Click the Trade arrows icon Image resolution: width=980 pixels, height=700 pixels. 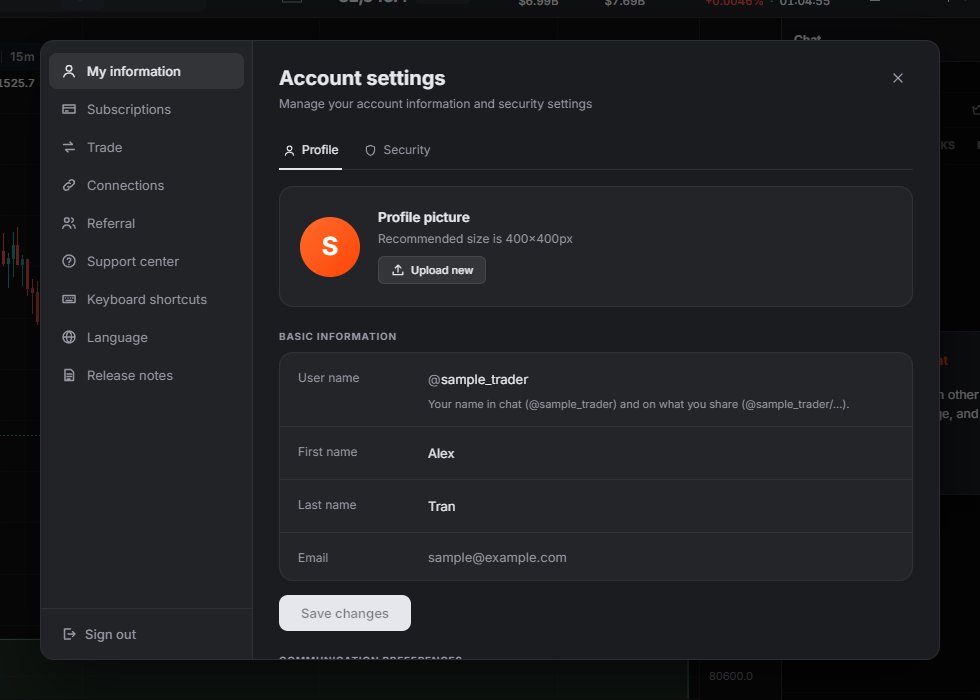point(69,148)
